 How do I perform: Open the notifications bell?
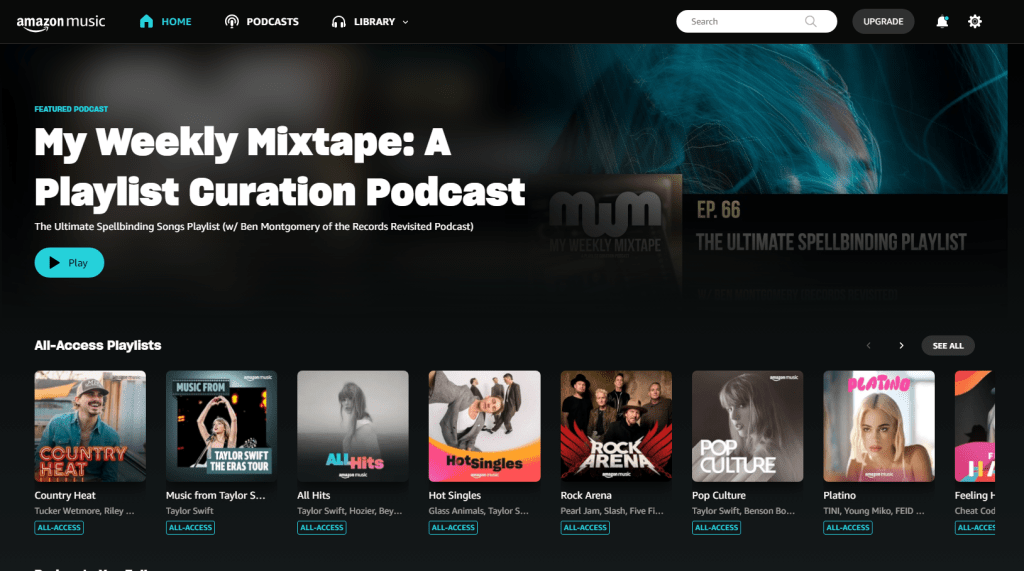(x=941, y=21)
